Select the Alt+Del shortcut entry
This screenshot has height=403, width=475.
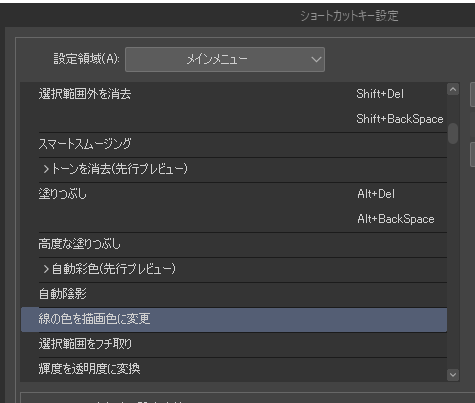[376, 194]
